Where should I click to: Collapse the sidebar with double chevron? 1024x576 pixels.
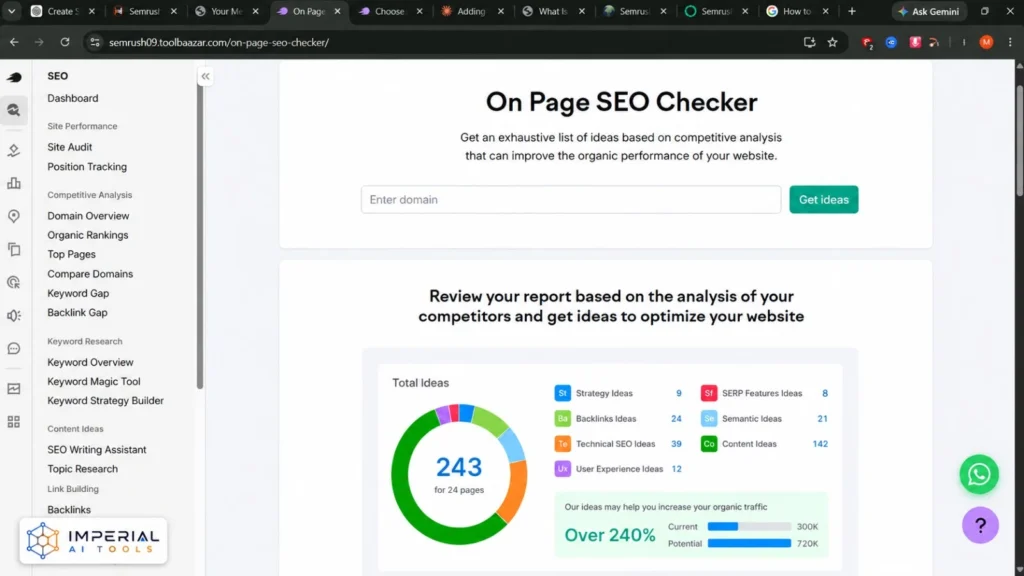(205, 76)
